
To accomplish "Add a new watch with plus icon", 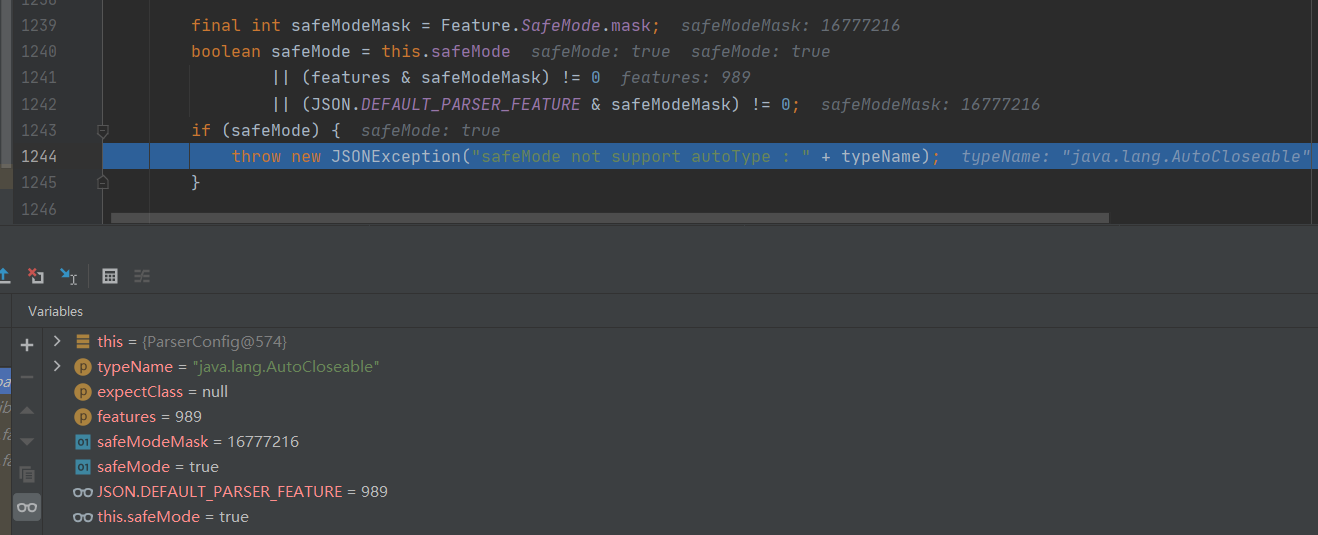I will tap(27, 345).
